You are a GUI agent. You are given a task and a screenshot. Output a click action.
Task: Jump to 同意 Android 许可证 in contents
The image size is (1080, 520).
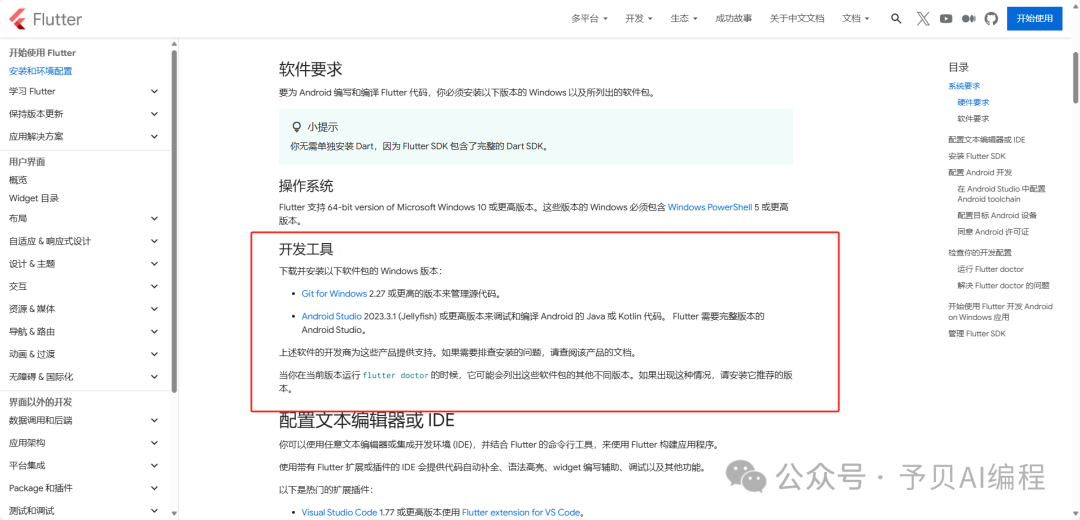(x=993, y=232)
